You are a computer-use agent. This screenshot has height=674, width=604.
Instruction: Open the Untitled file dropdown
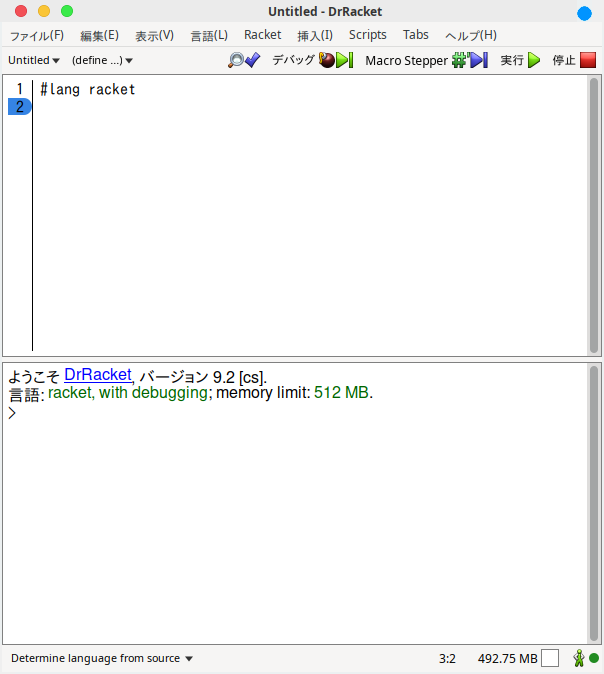click(34, 60)
